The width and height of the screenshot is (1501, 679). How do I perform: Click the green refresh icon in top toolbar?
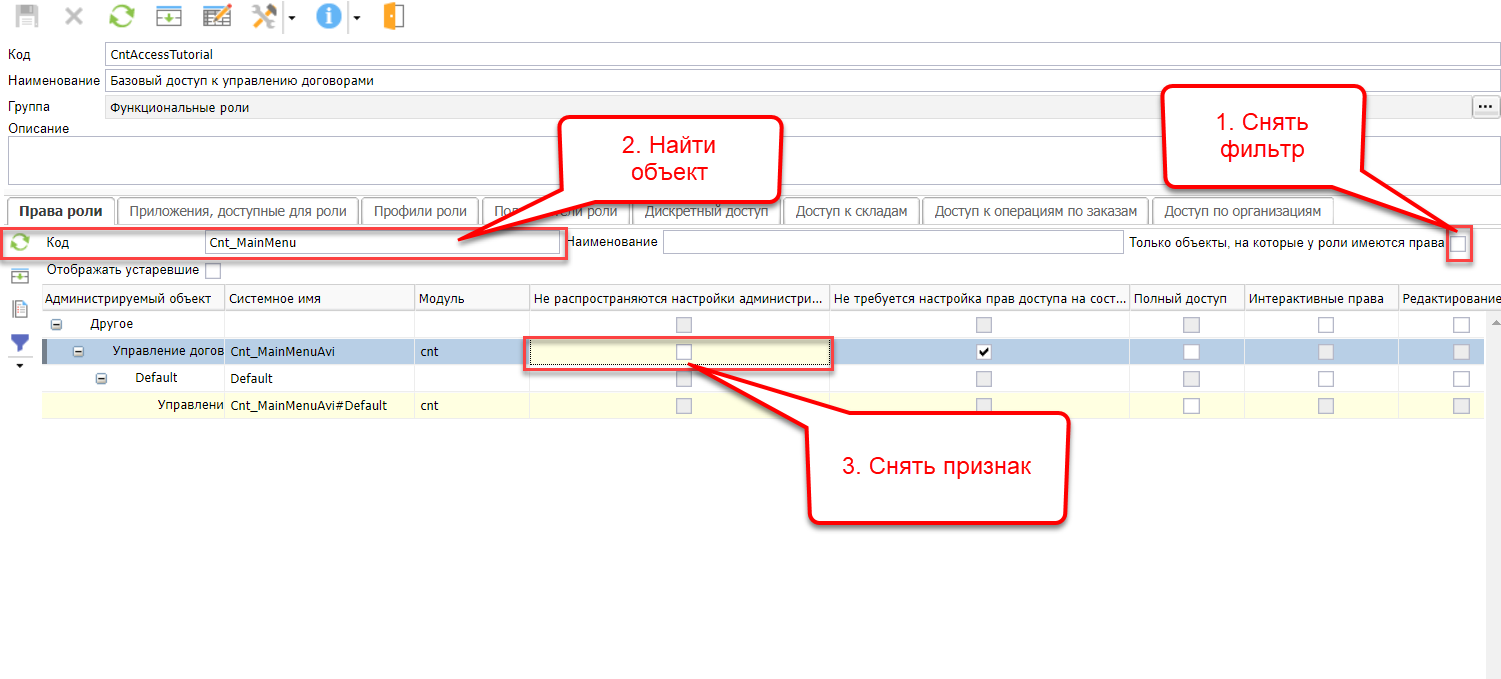[121, 16]
